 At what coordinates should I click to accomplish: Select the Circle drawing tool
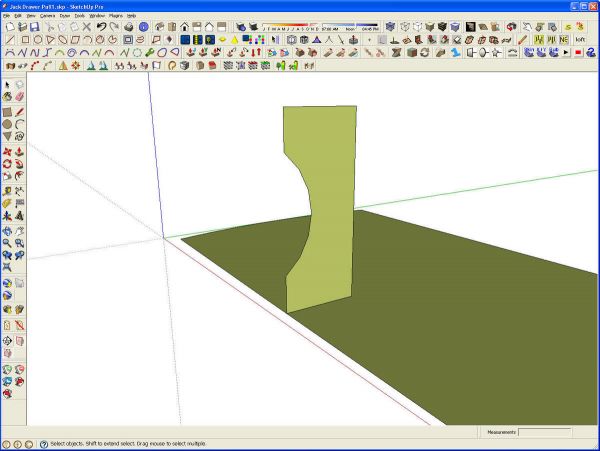7,124
